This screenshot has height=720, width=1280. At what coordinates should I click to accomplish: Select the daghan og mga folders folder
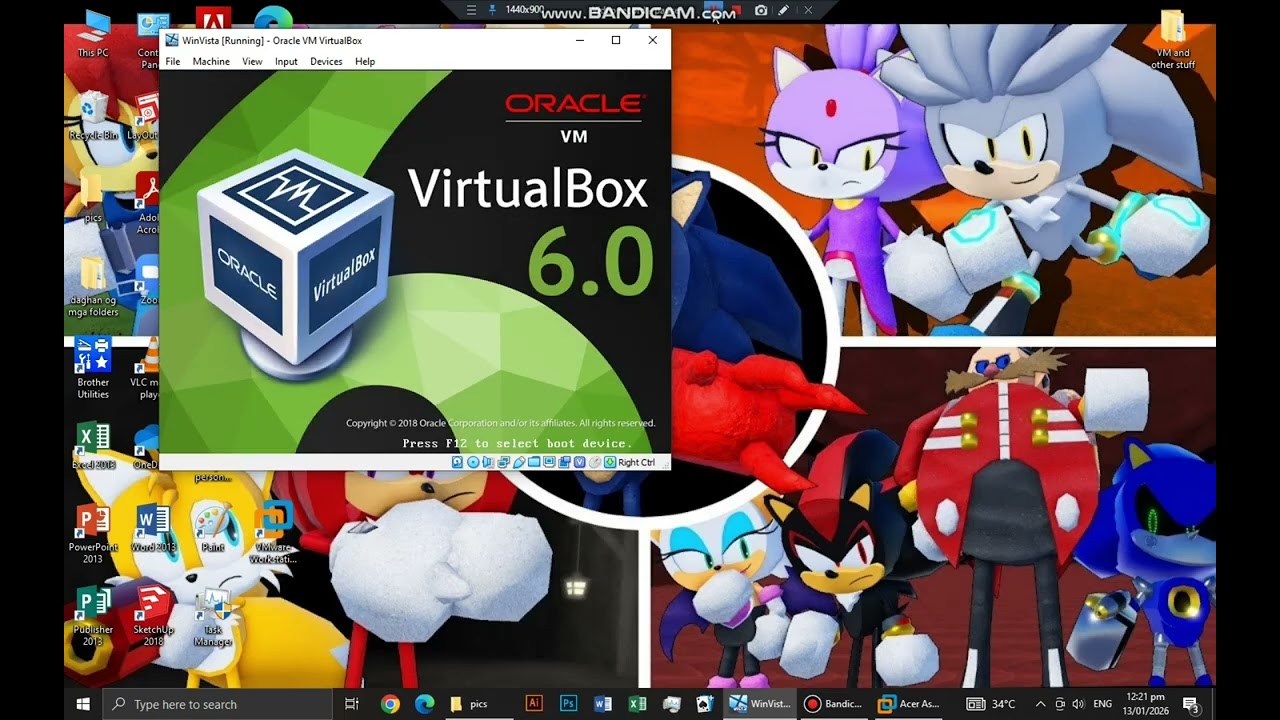tap(93, 286)
